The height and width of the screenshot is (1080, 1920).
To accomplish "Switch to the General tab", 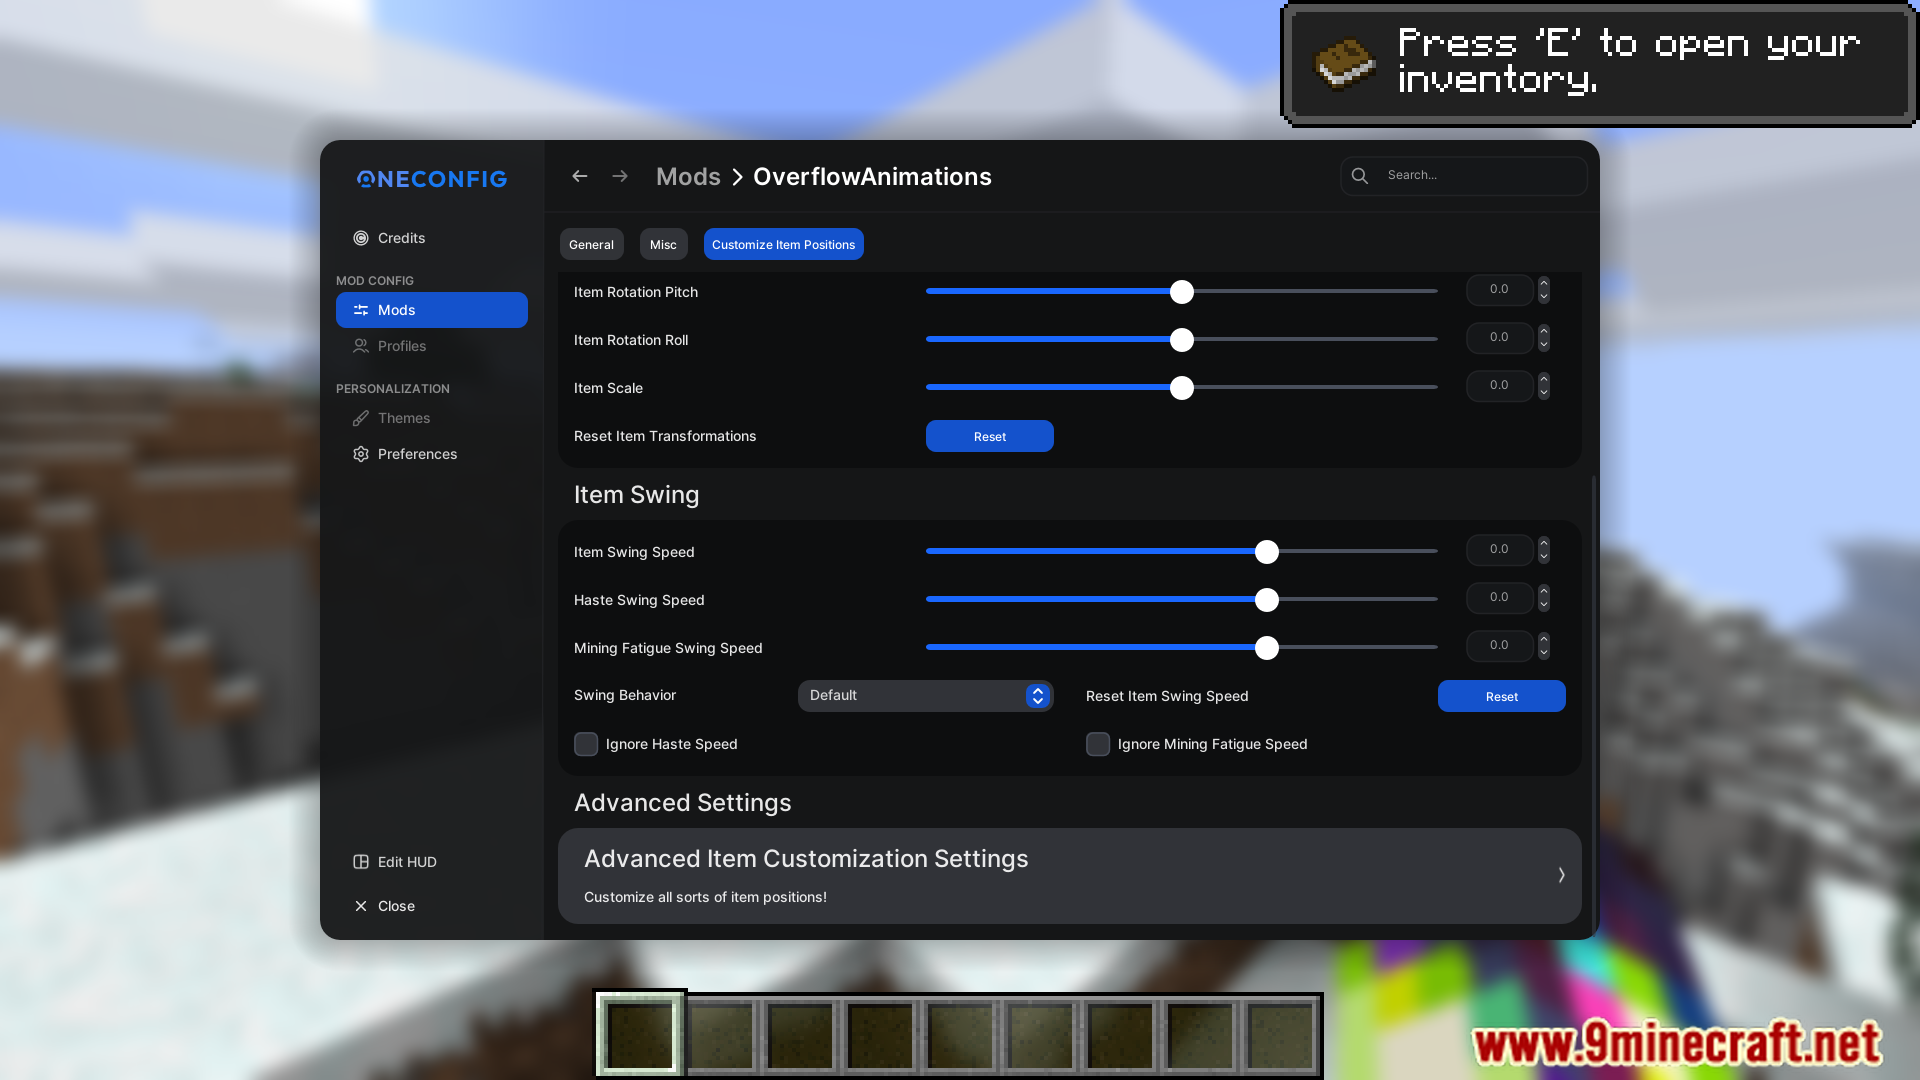I will click(x=592, y=244).
